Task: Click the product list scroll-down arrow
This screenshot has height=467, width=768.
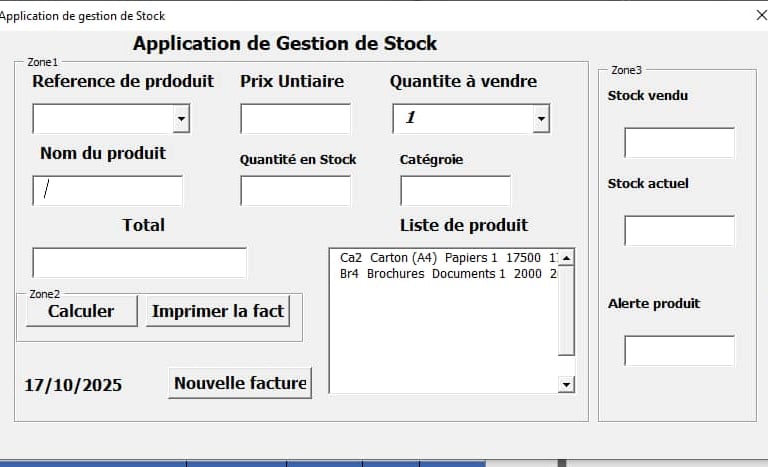Action: point(567,384)
